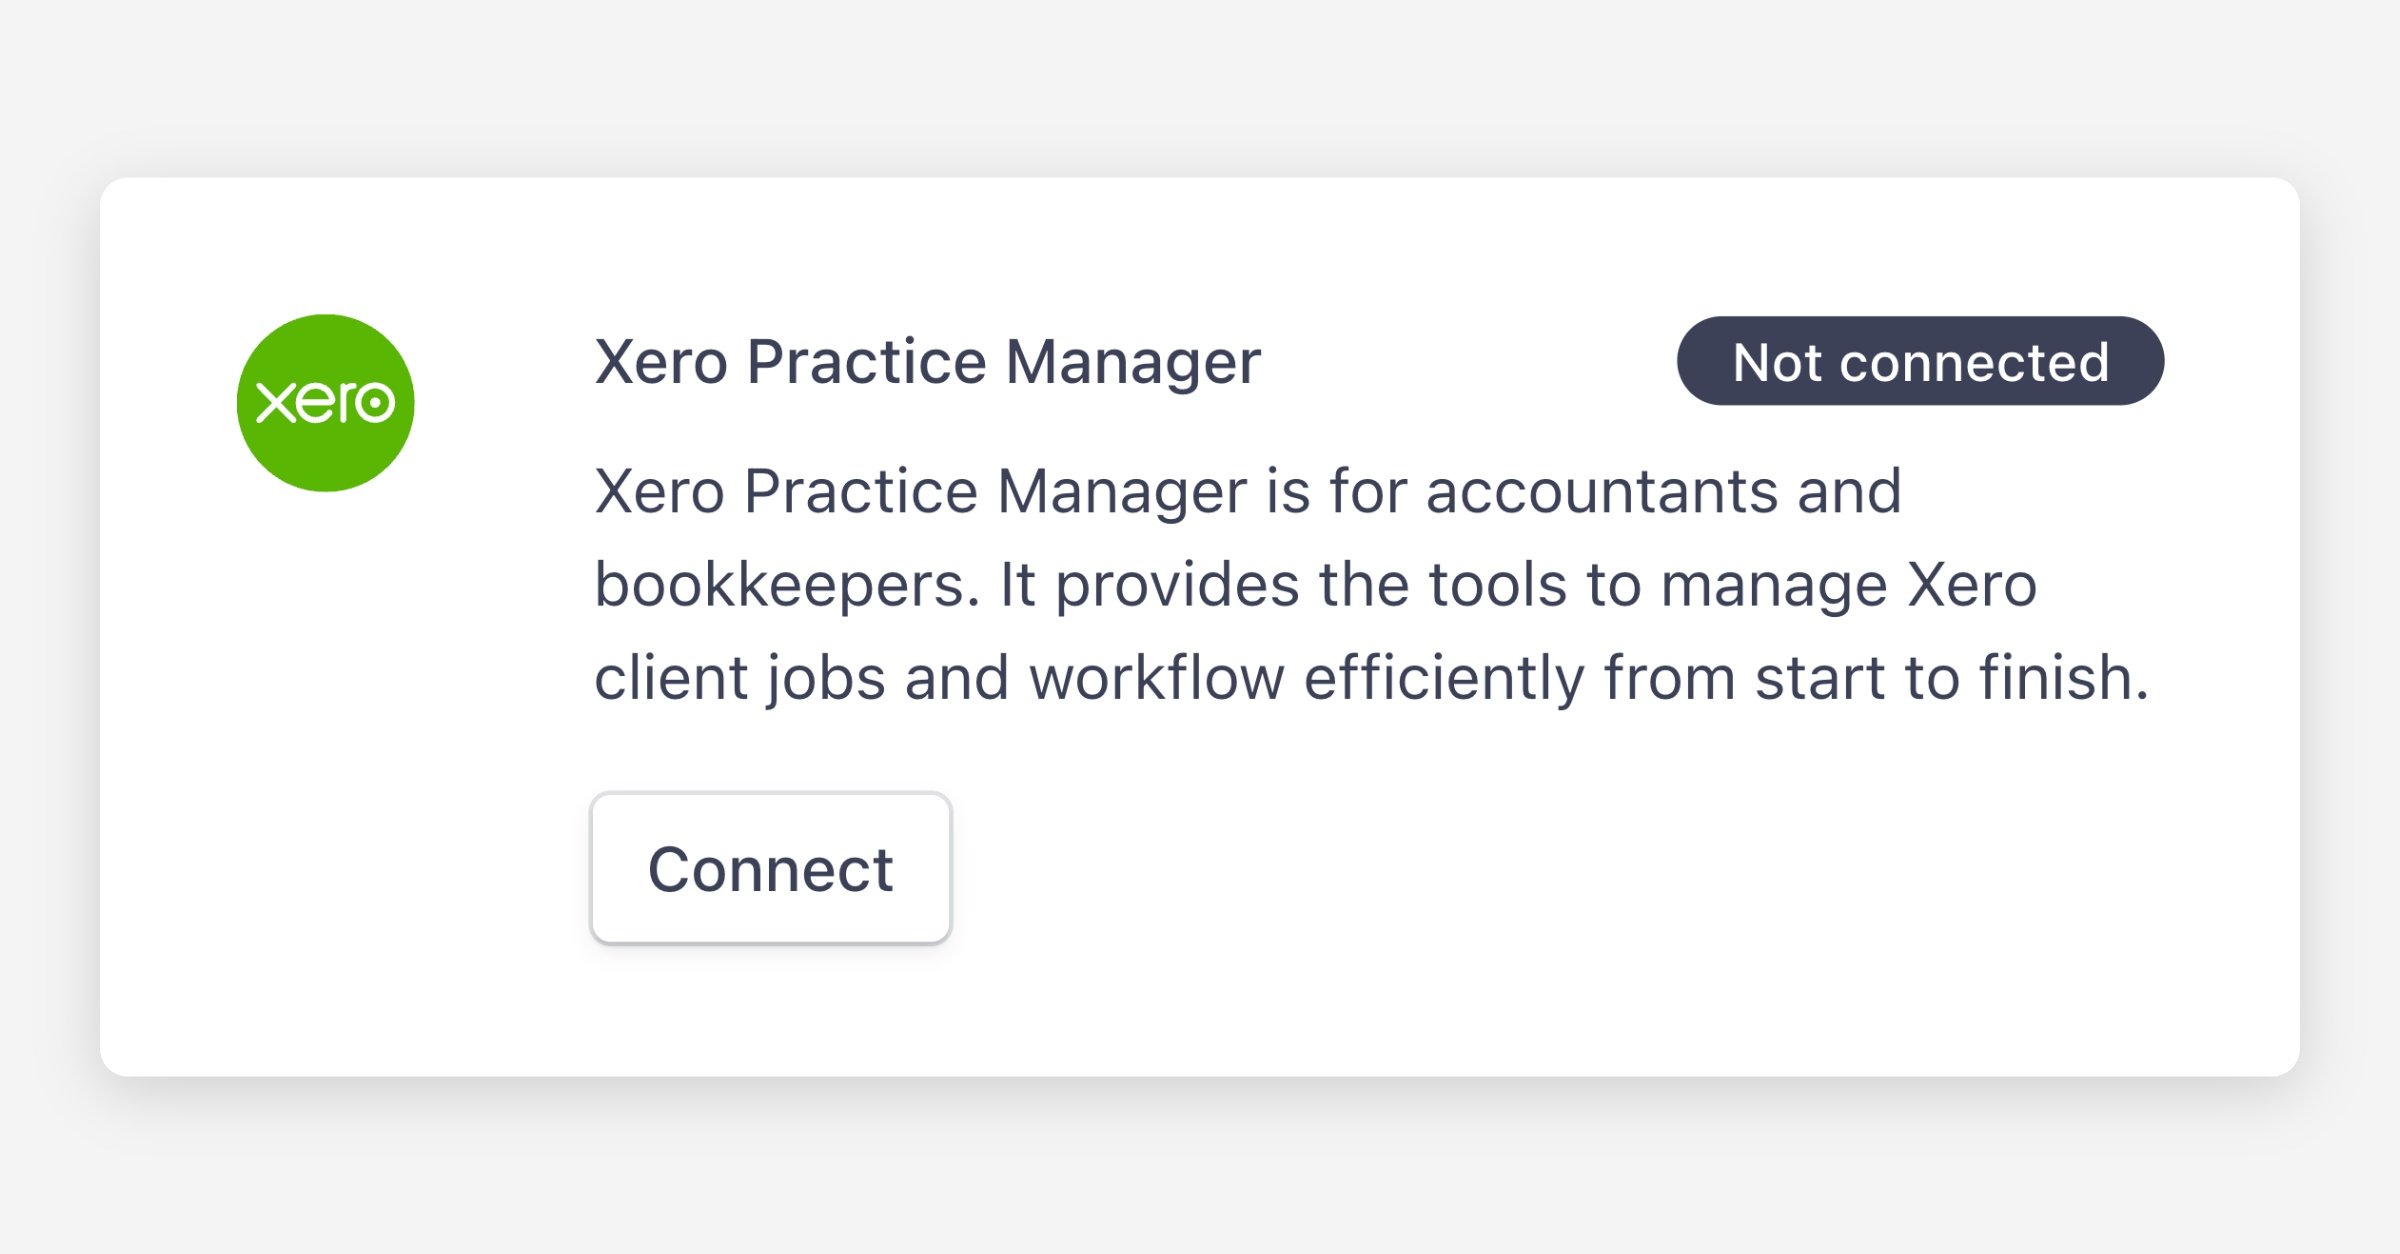Click the word 'workflow' in the description
This screenshot has height=1254, width=2400.
(1156, 678)
